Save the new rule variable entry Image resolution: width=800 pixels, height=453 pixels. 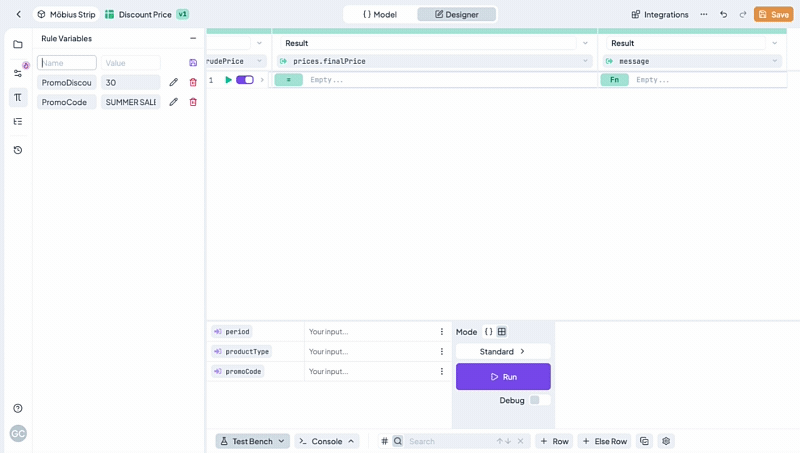193,63
